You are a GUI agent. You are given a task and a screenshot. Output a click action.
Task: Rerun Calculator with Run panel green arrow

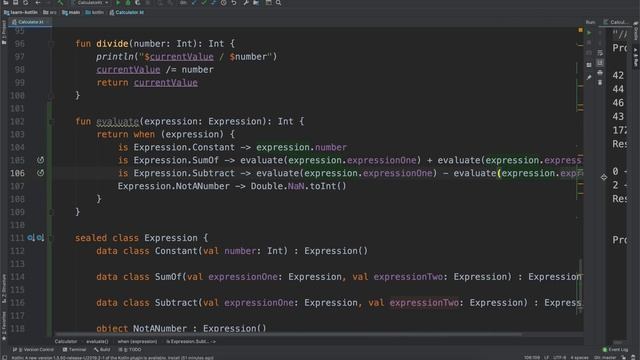pyautogui.click(x=589, y=33)
